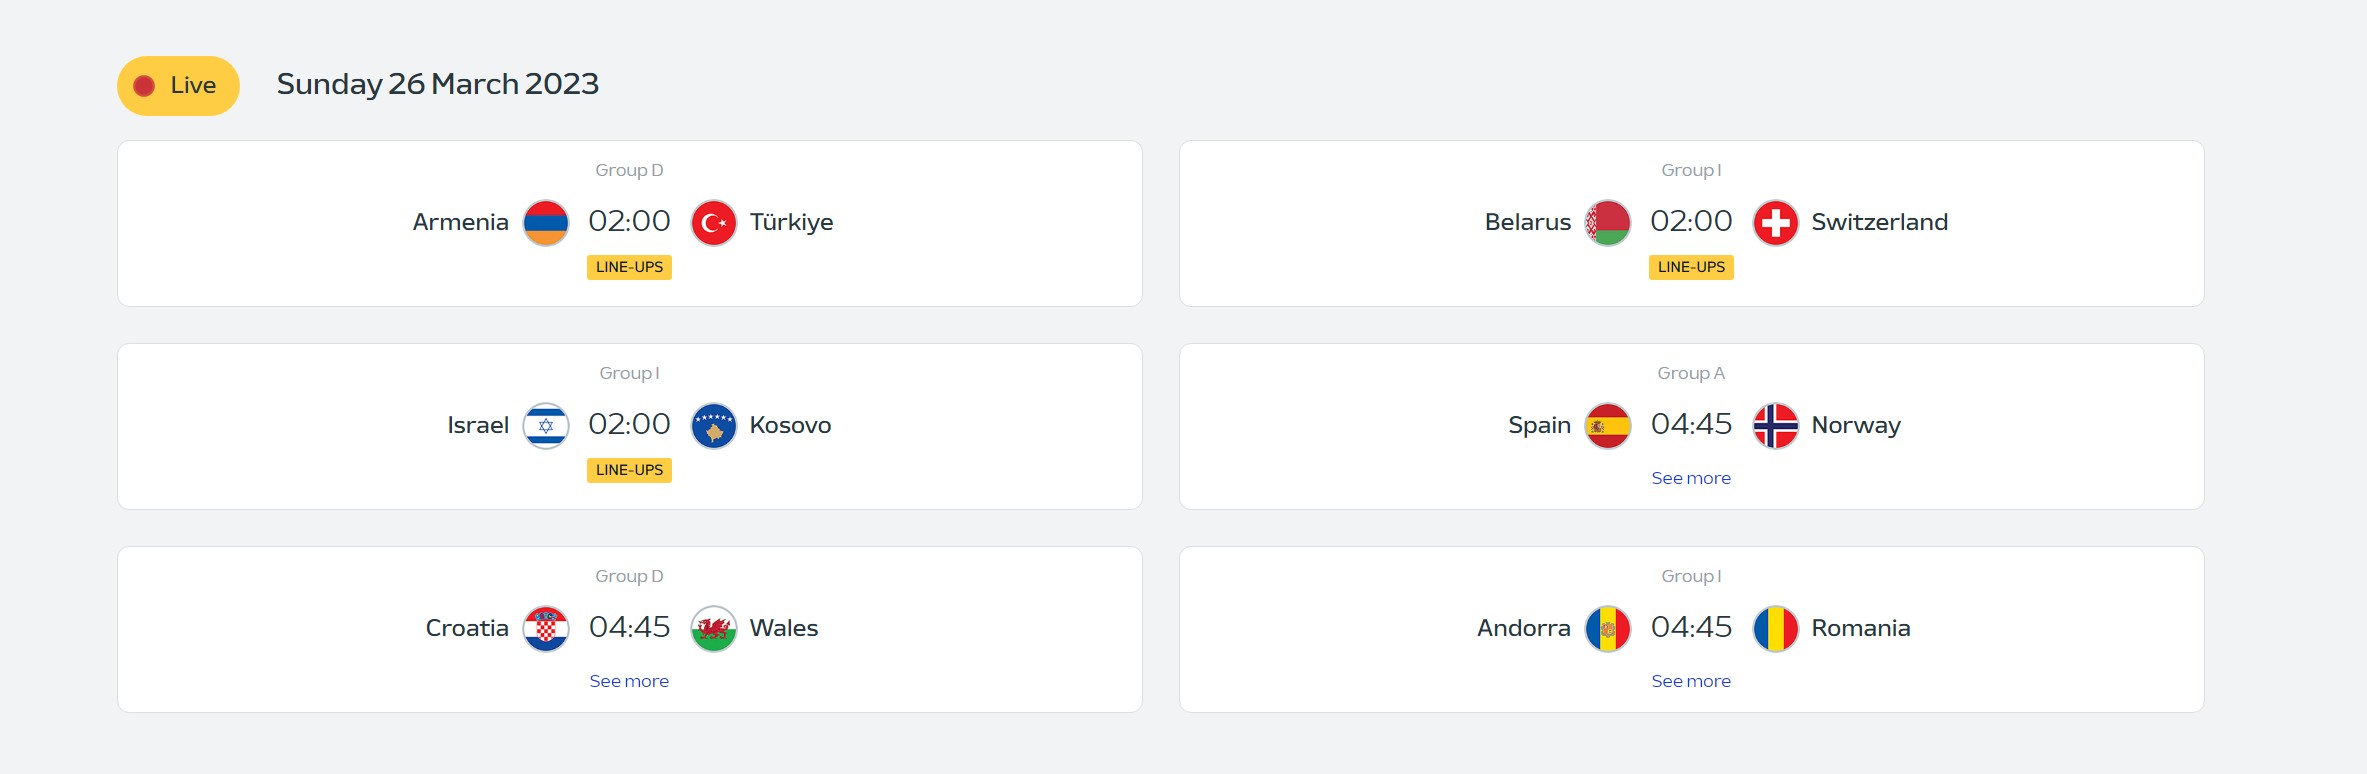Click the Andorra flag icon
Image resolution: width=2367 pixels, height=774 pixels.
[x=1608, y=629]
